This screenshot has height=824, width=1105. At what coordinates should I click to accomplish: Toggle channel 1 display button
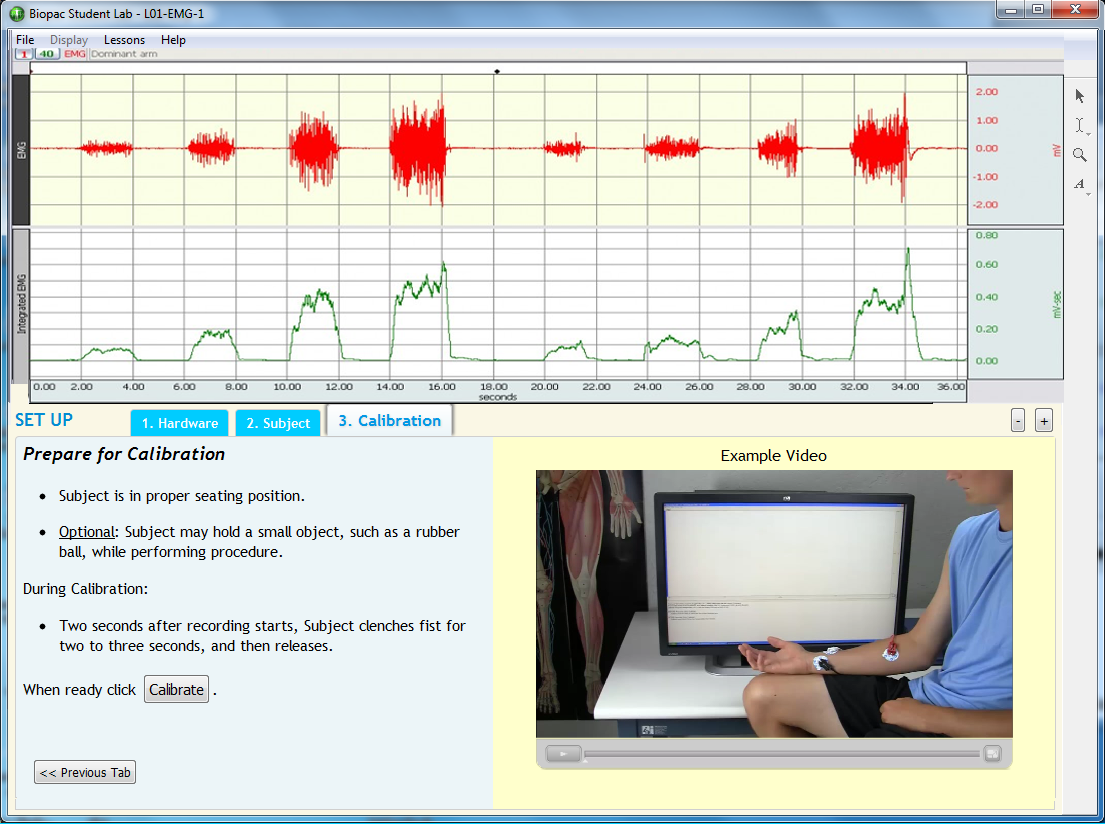click(24, 54)
